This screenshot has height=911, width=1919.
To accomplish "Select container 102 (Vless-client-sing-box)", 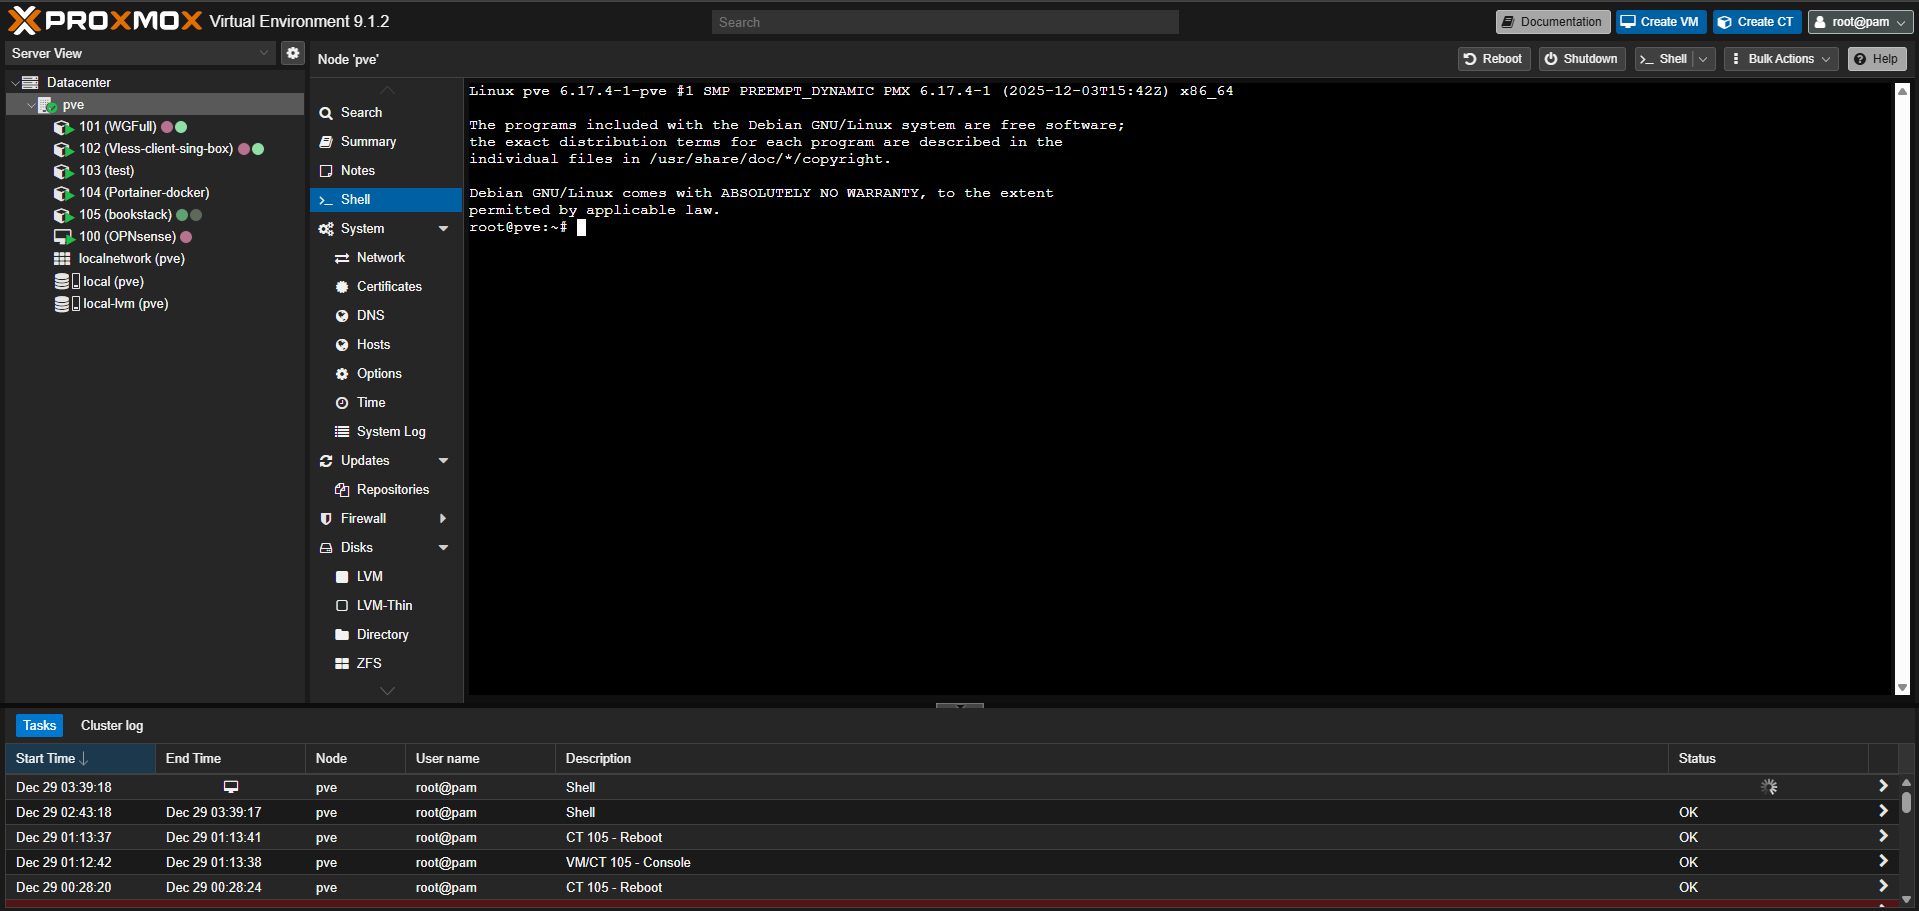I will point(155,148).
